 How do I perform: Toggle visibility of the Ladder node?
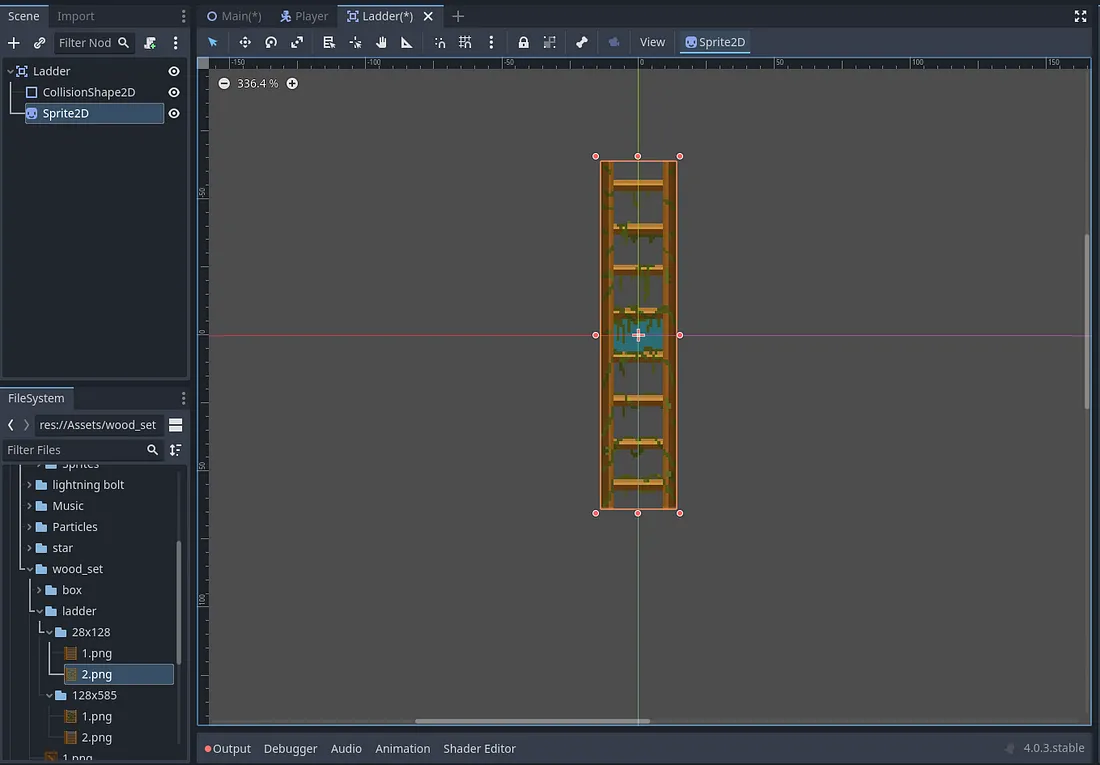click(174, 71)
